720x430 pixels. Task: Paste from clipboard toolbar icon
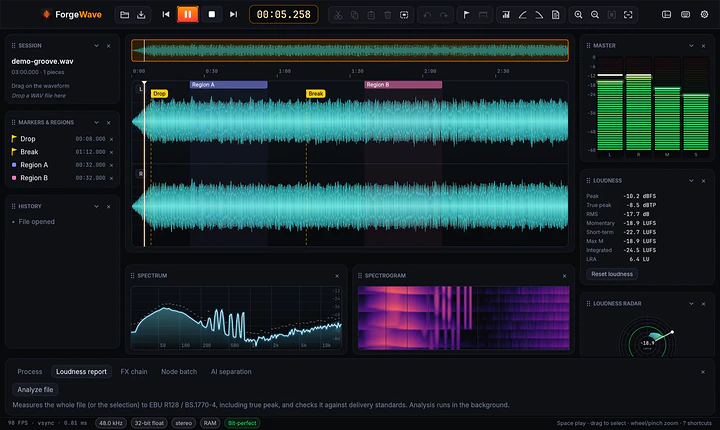[x=371, y=15]
